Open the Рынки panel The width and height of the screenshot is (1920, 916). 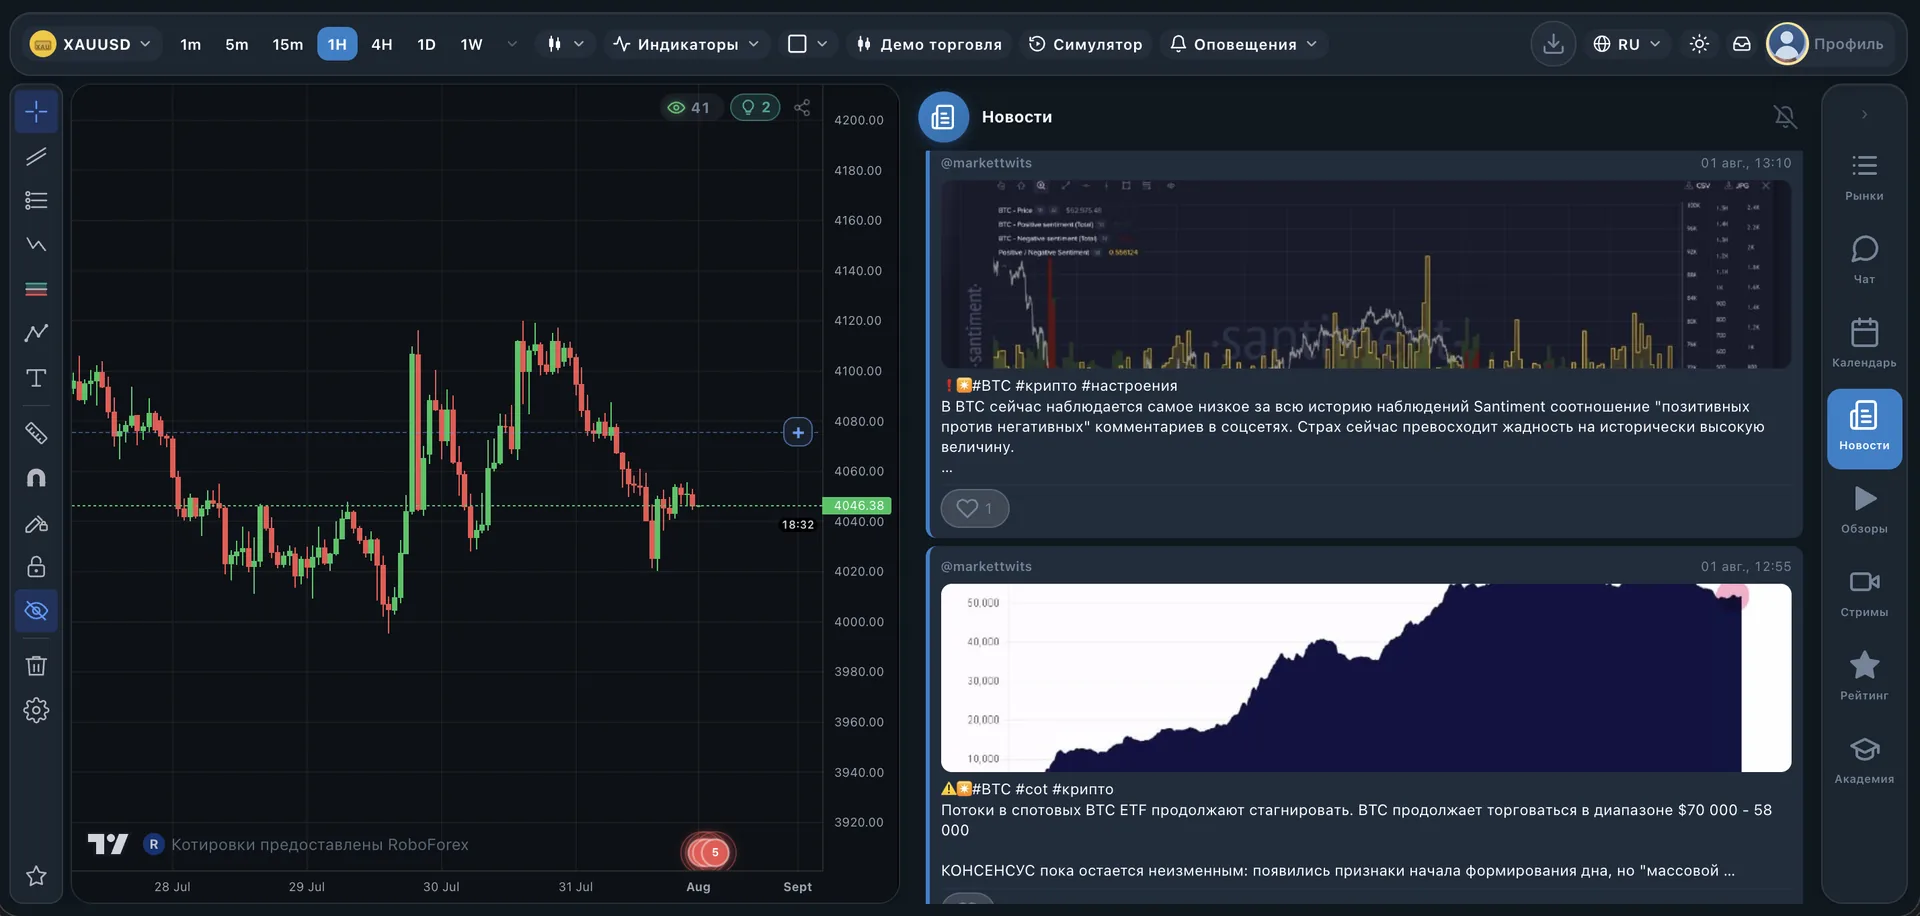[1864, 177]
